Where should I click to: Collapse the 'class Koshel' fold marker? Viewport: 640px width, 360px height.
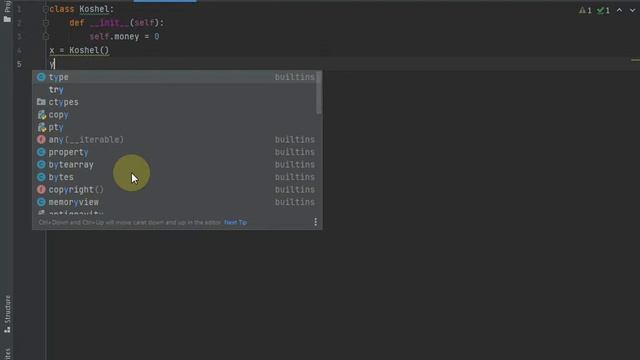click(45, 9)
